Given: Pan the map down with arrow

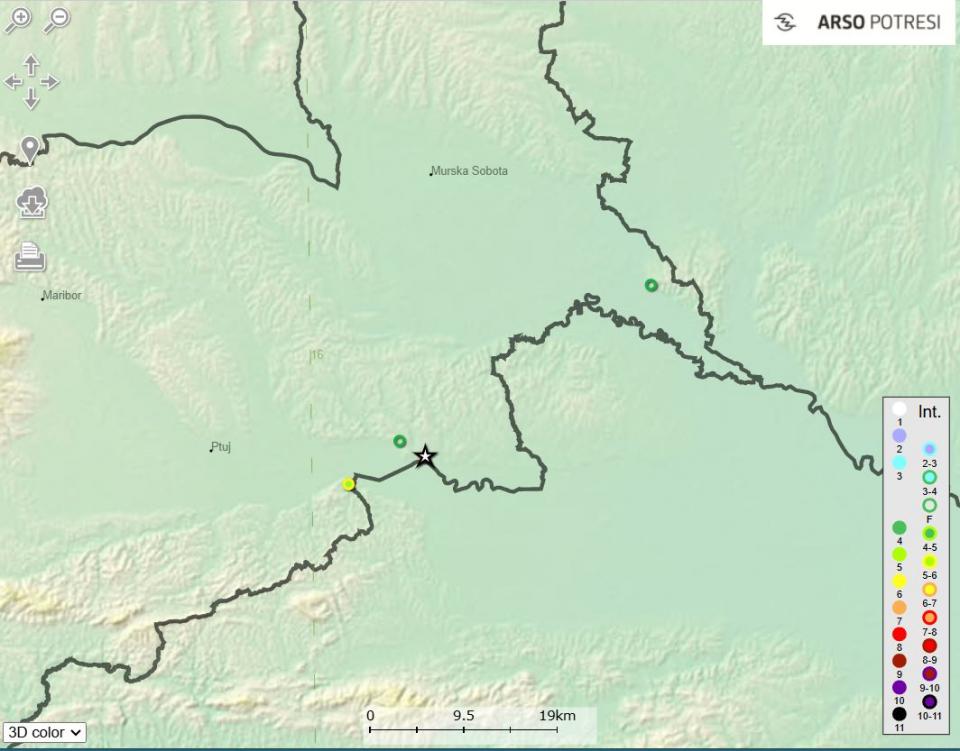Looking at the screenshot, I should [31, 99].
